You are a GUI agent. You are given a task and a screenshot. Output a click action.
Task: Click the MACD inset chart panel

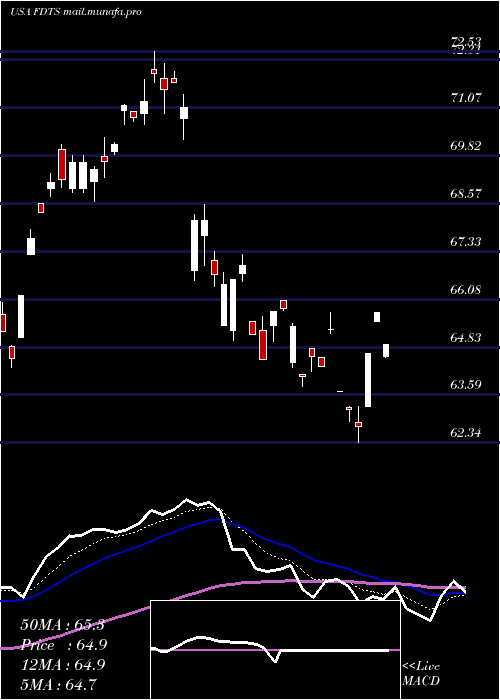pyautogui.click(x=275, y=650)
